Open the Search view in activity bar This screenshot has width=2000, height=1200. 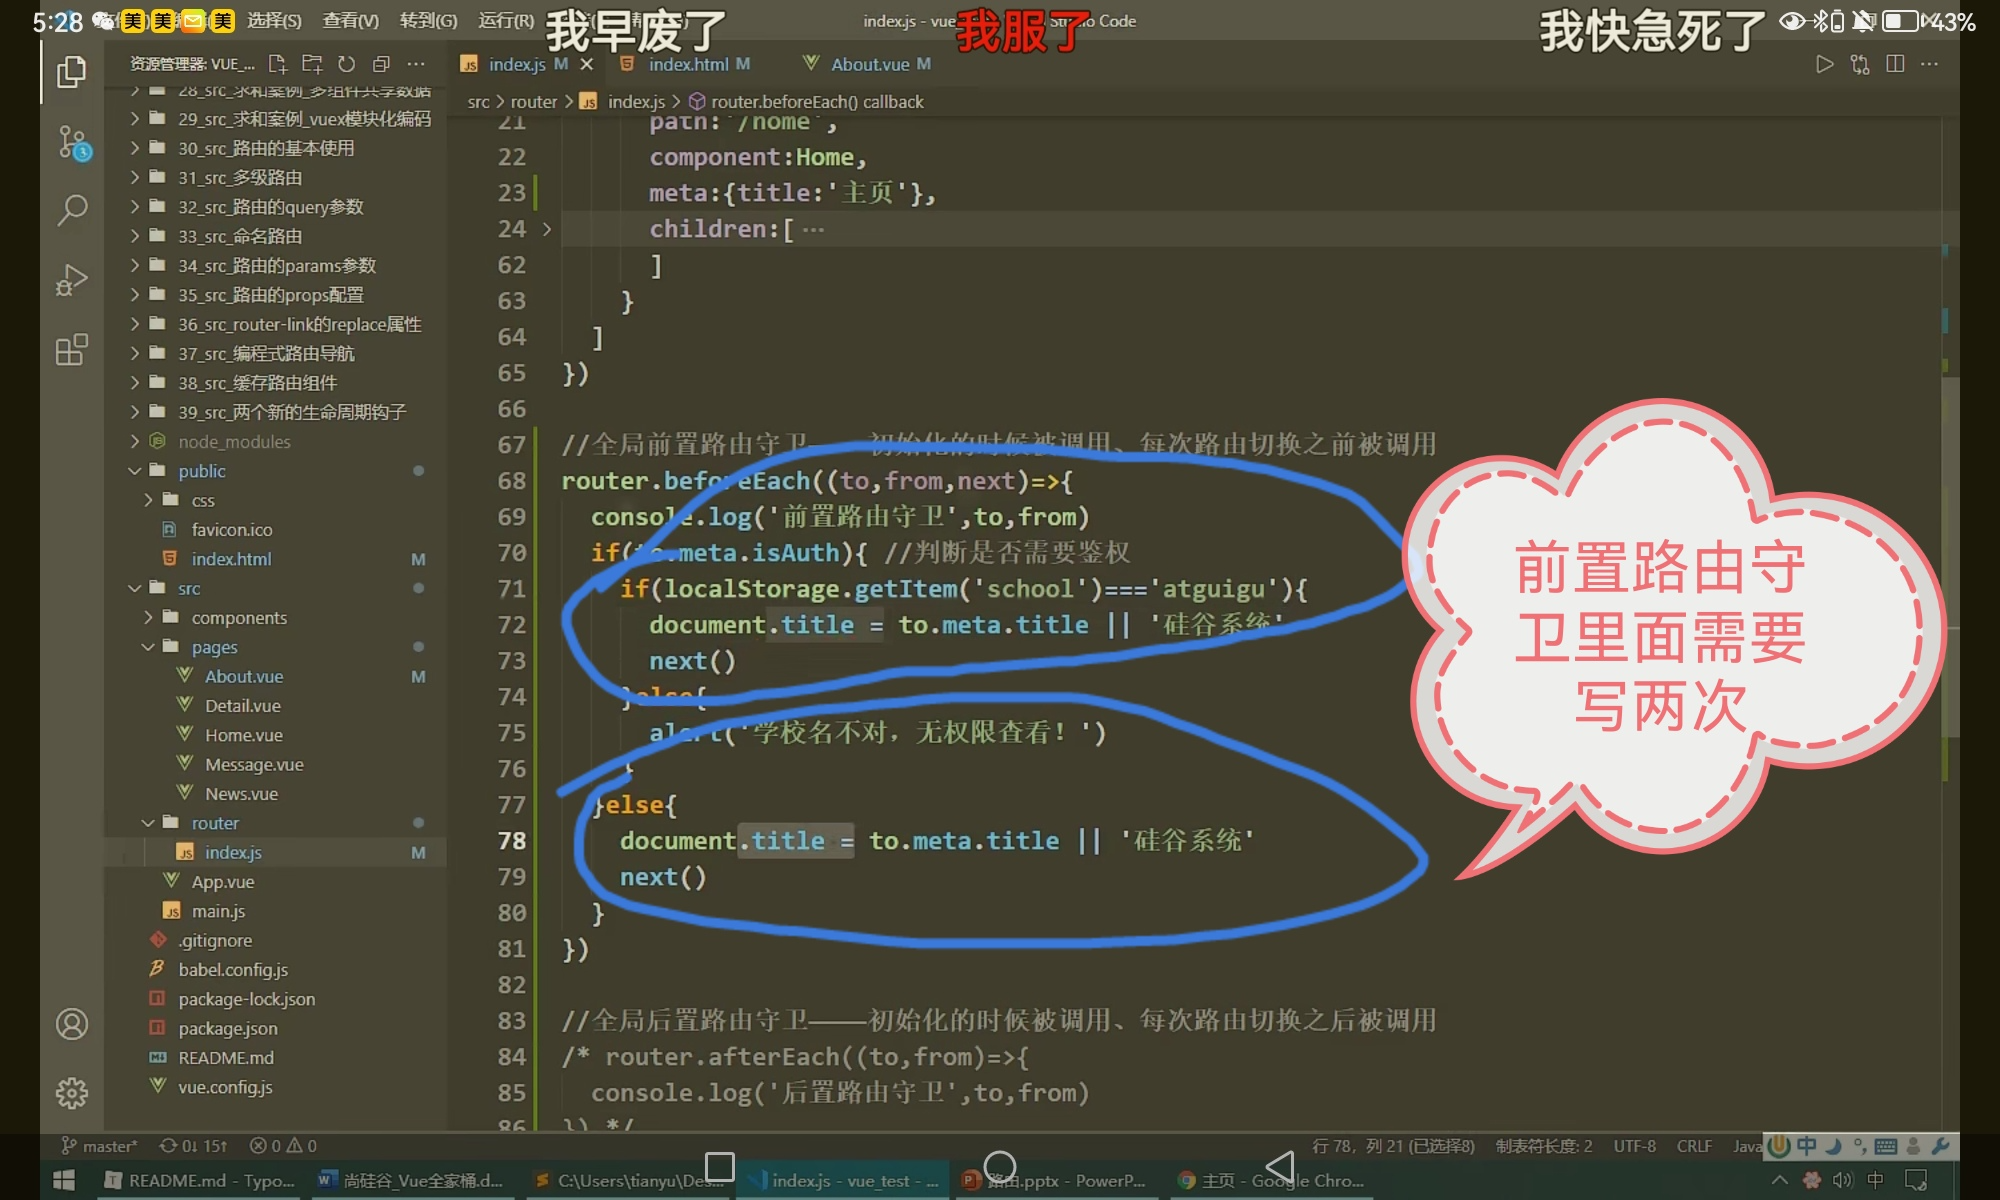(72, 210)
